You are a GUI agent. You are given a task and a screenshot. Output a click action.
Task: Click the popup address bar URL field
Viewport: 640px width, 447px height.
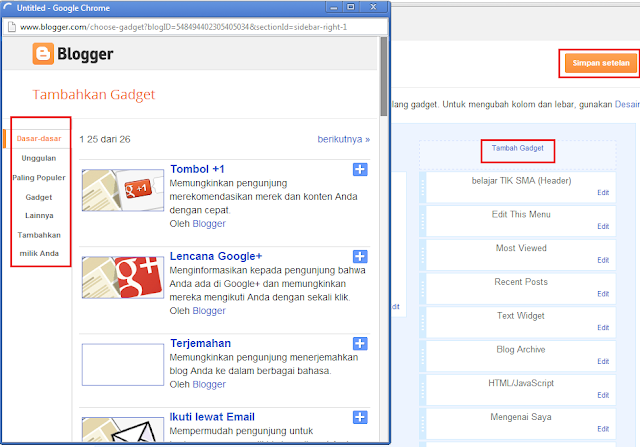[195, 27]
